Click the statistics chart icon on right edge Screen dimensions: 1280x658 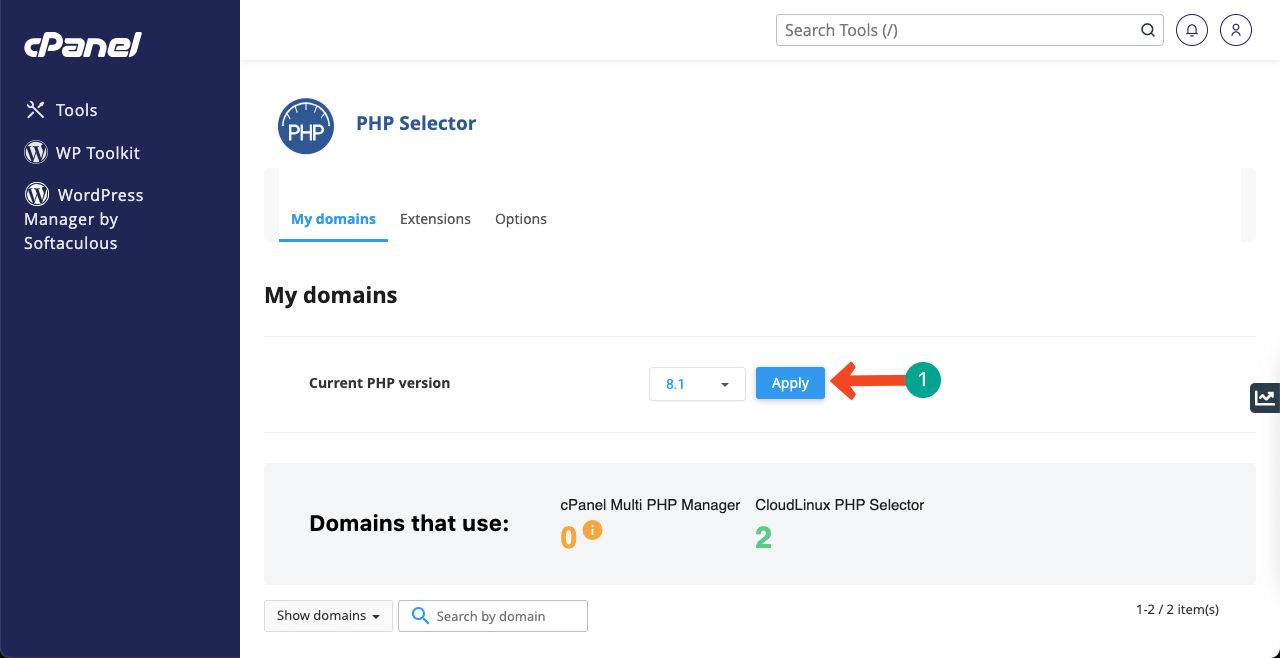click(x=1265, y=397)
